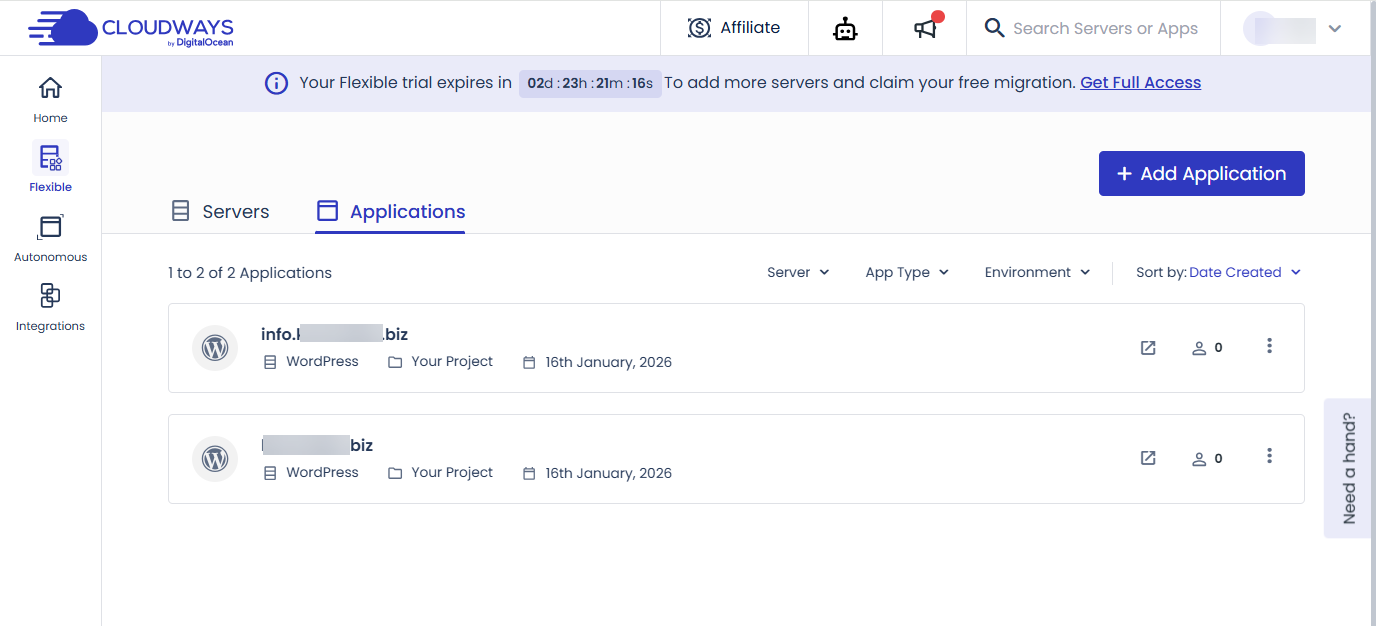Switch to the Servers tab
The width and height of the screenshot is (1376, 626).
(x=220, y=212)
